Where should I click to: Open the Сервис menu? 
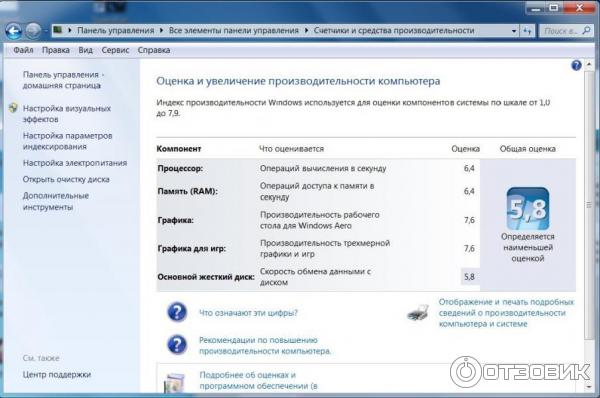coord(115,50)
